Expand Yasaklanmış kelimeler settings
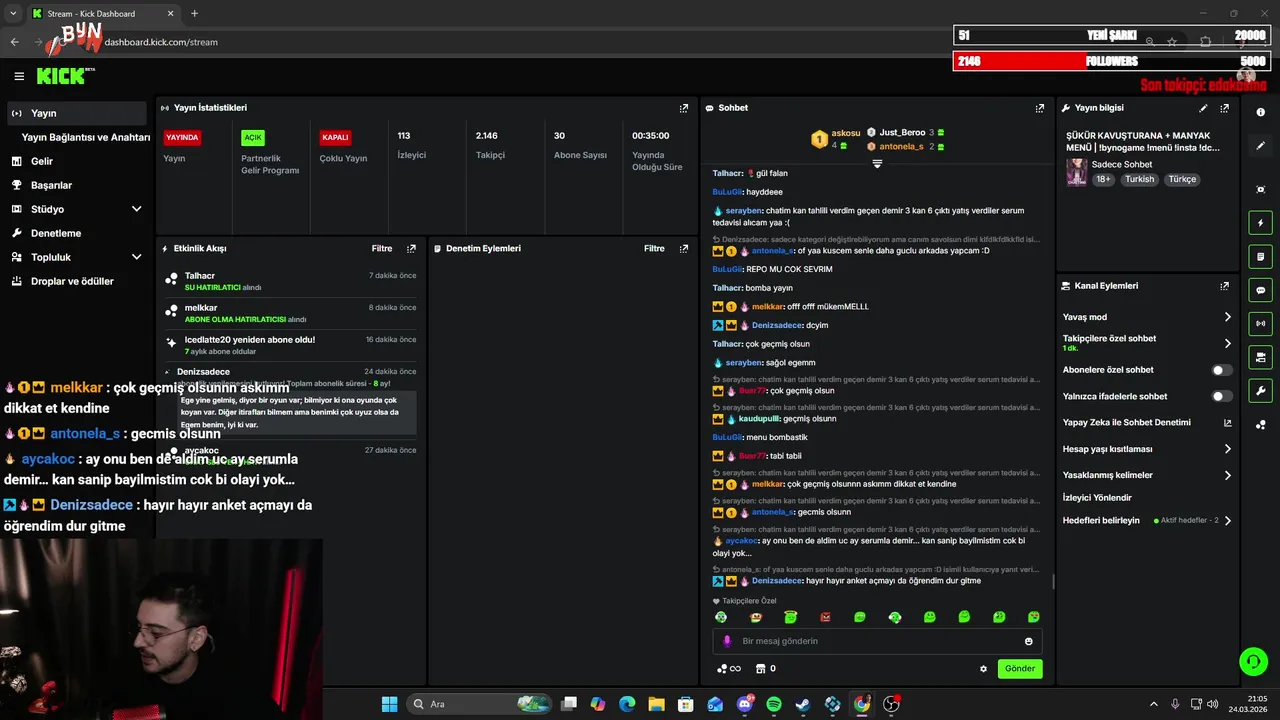 click(1228, 475)
